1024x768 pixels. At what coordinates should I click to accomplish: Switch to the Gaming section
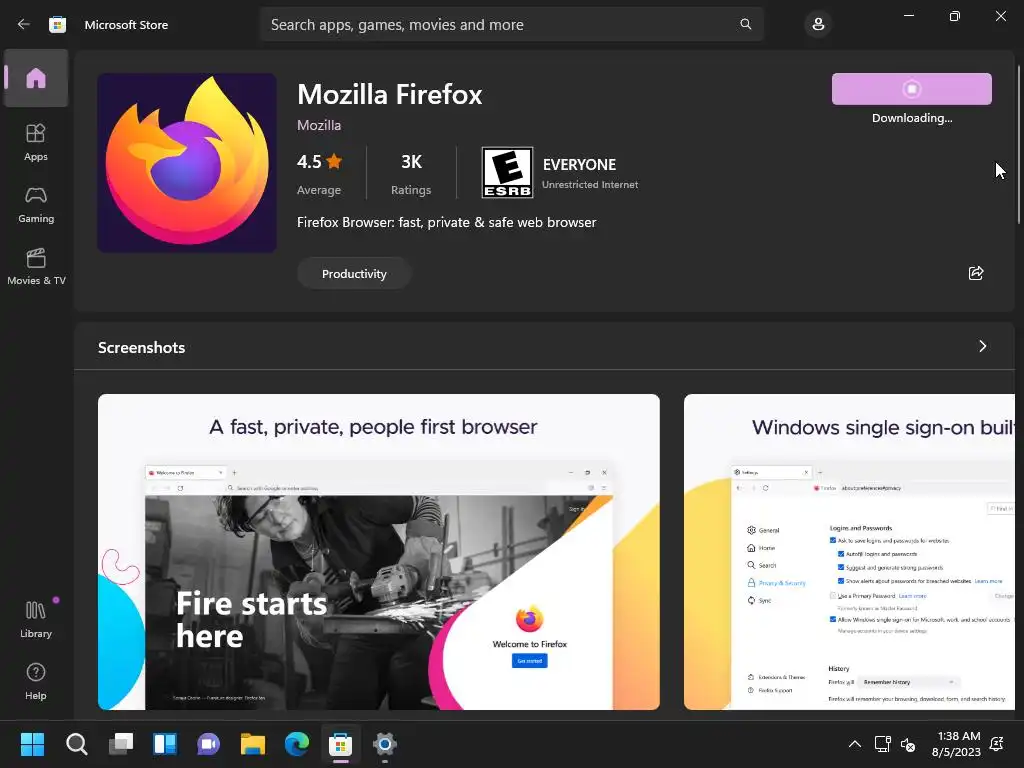[x=36, y=205]
